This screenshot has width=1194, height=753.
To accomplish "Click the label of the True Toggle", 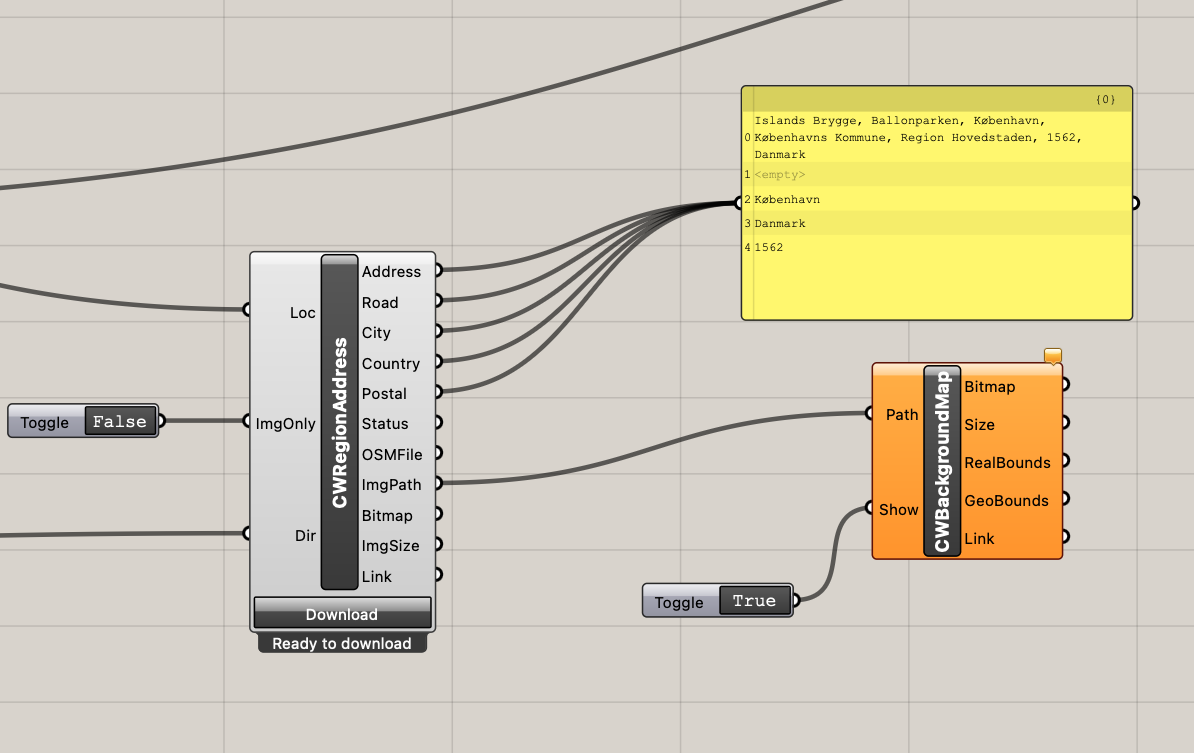I will (x=678, y=602).
